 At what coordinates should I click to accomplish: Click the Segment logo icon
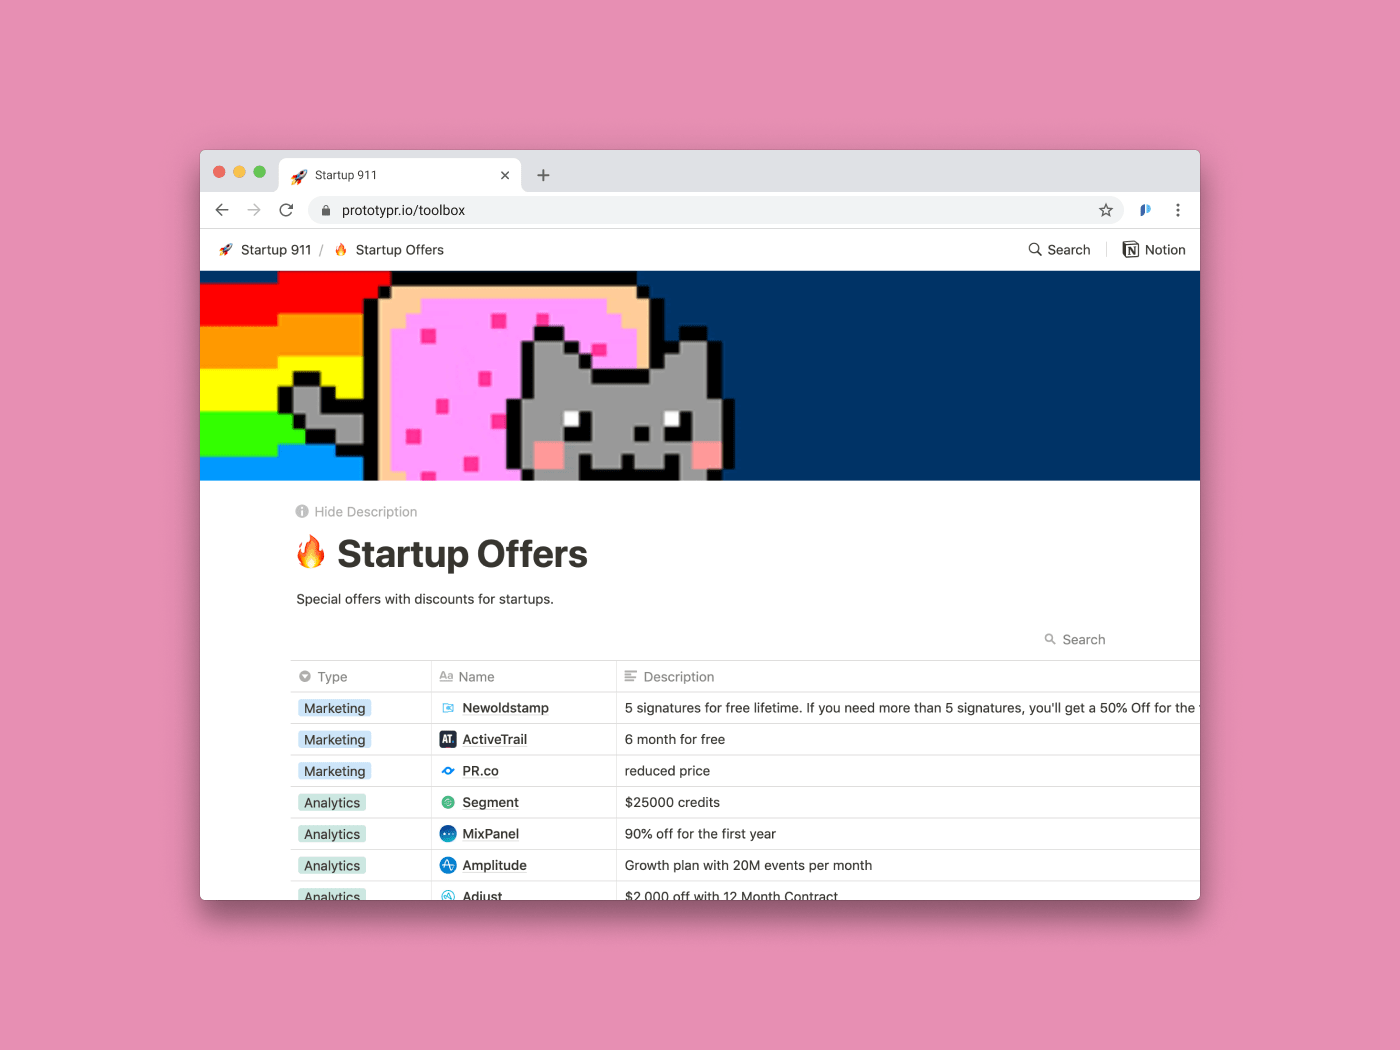pyautogui.click(x=448, y=803)
